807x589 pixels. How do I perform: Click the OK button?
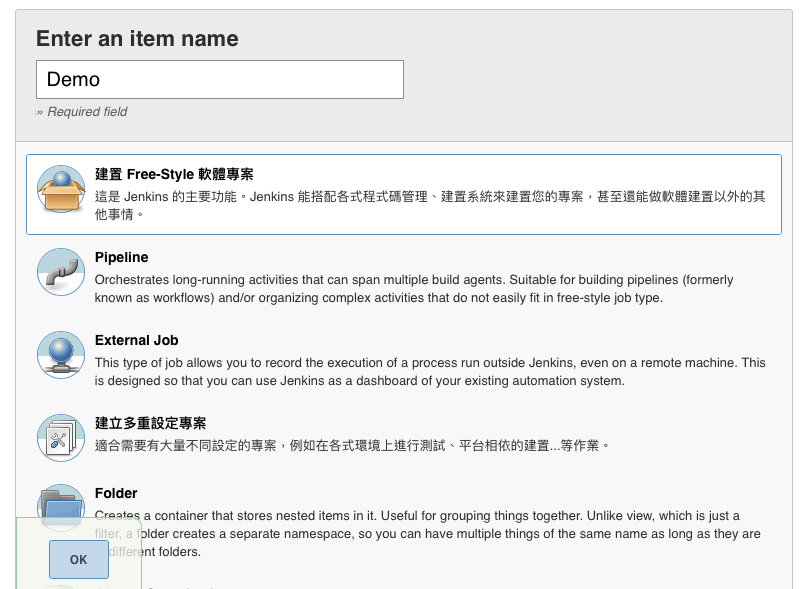point(79,559)
